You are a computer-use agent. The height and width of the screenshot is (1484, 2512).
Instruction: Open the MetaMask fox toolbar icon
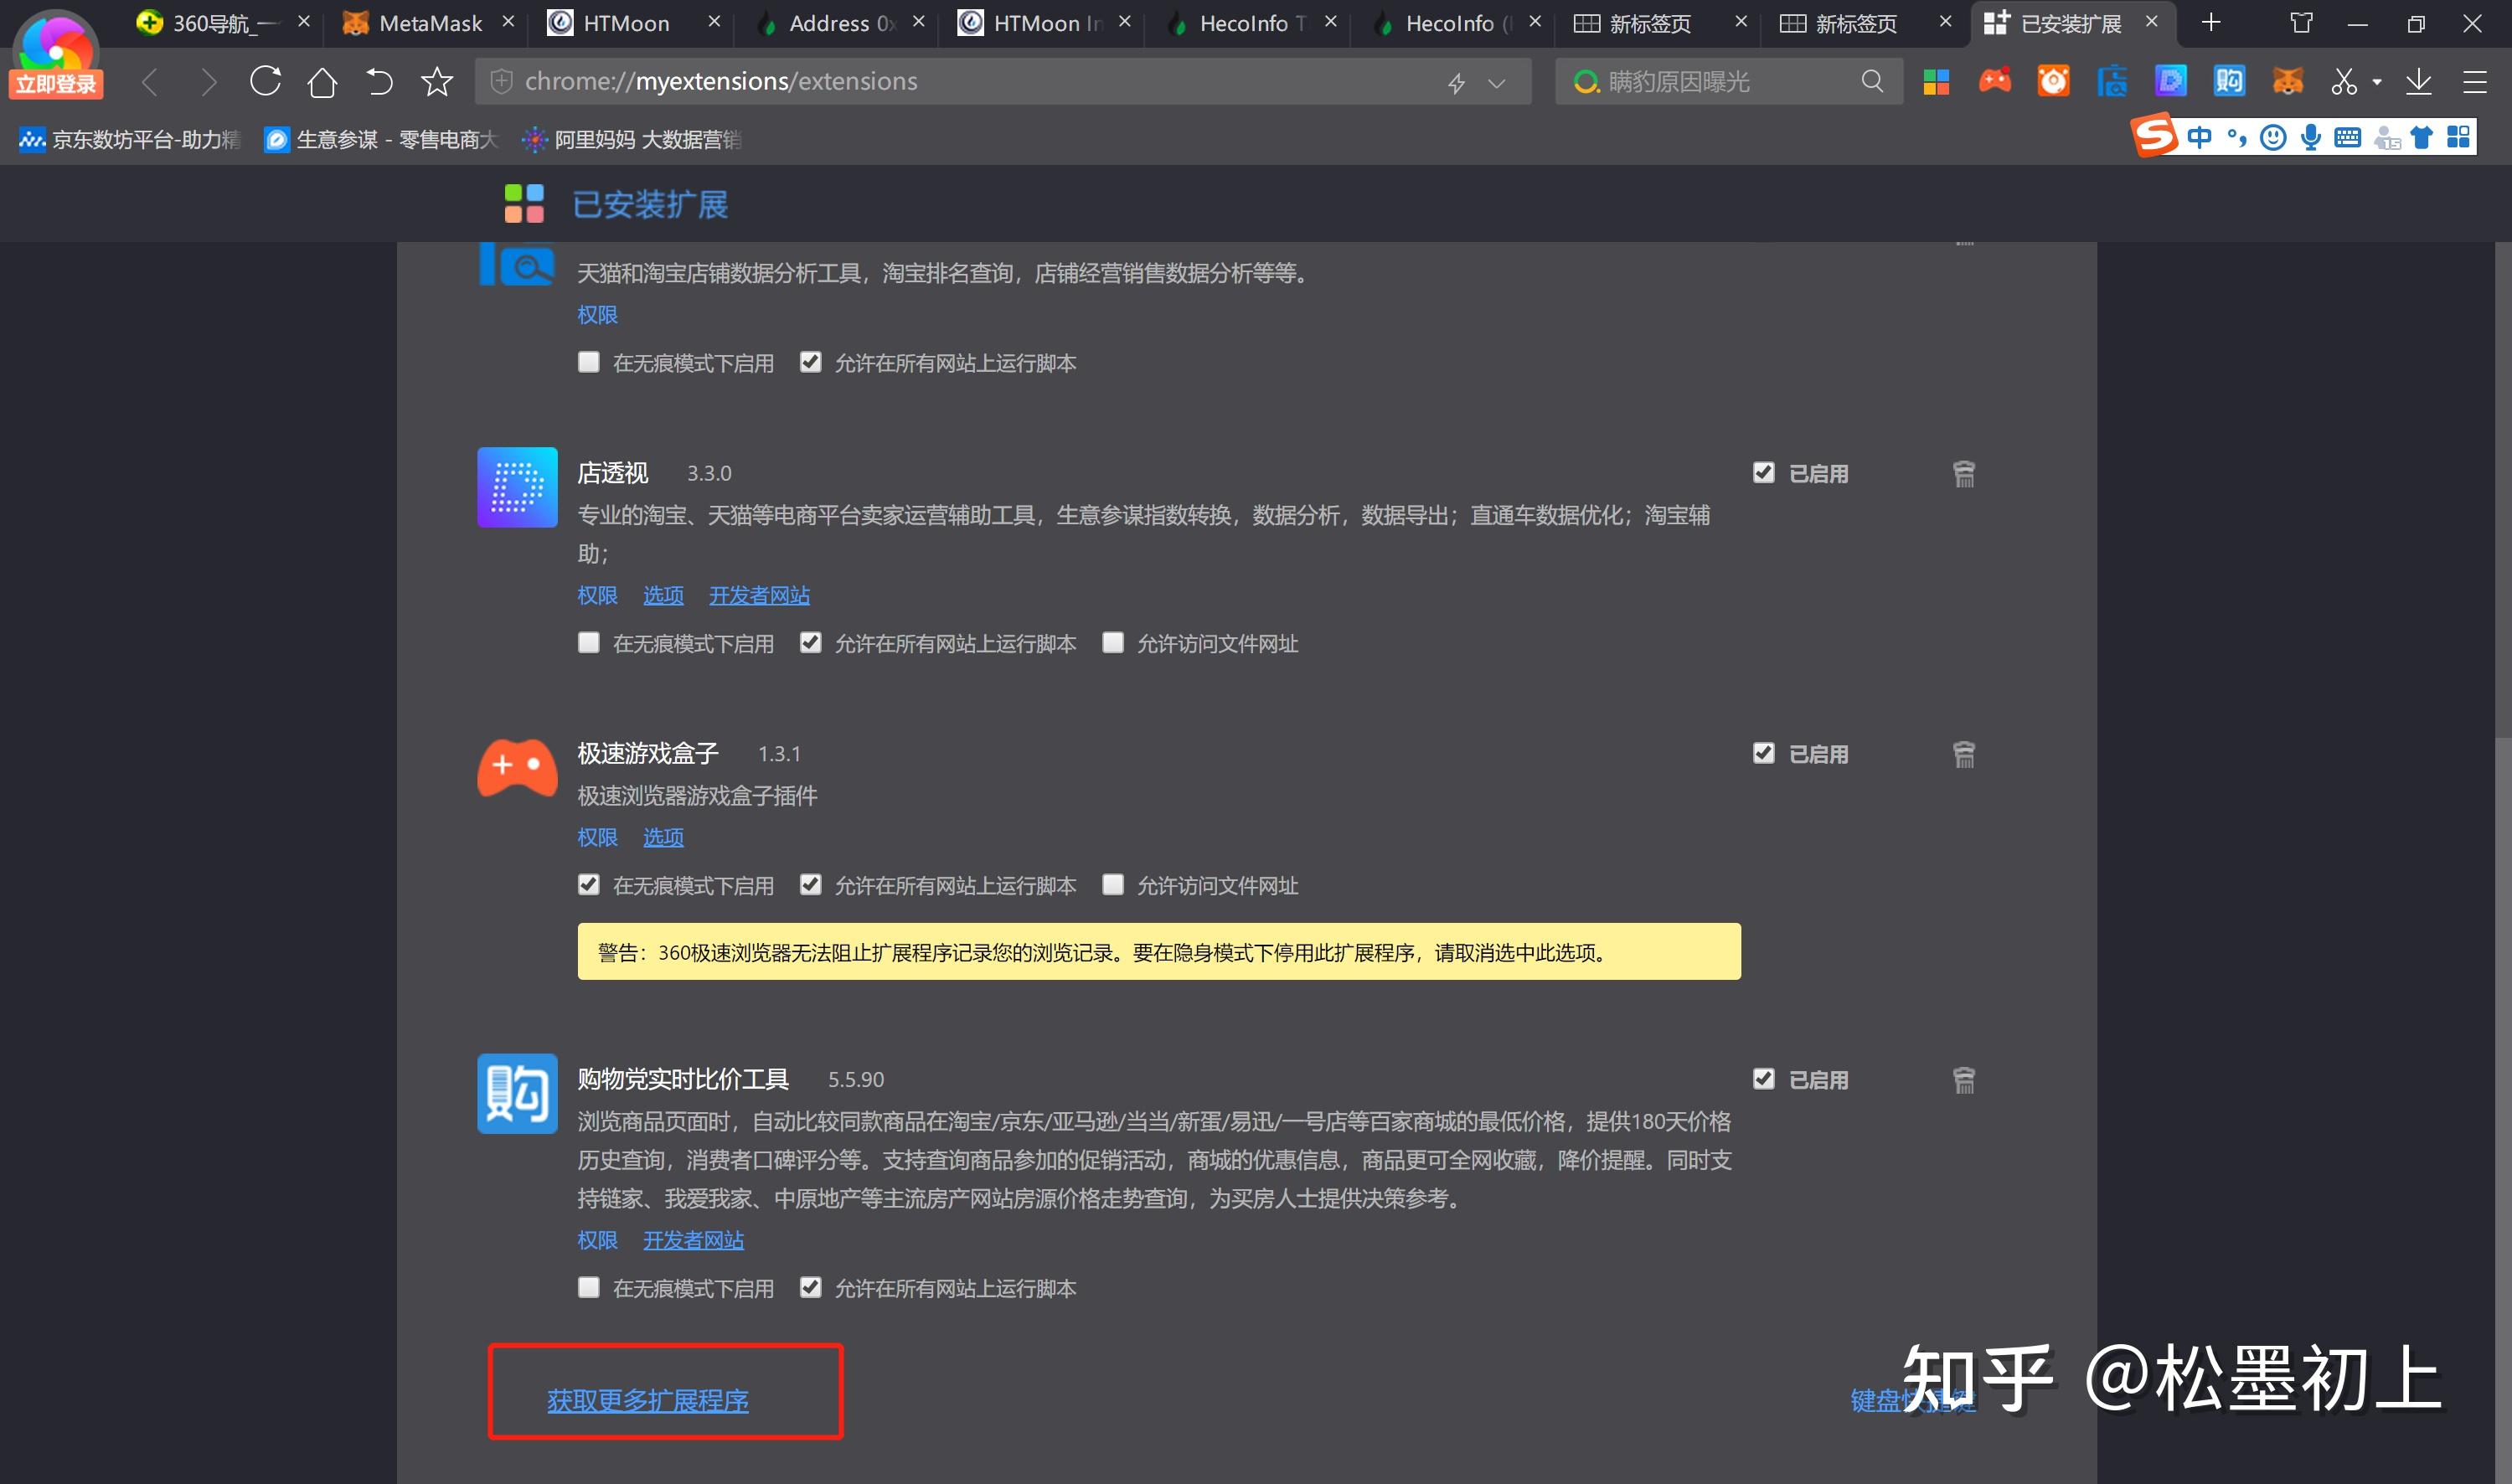[x=2288, y=81]
